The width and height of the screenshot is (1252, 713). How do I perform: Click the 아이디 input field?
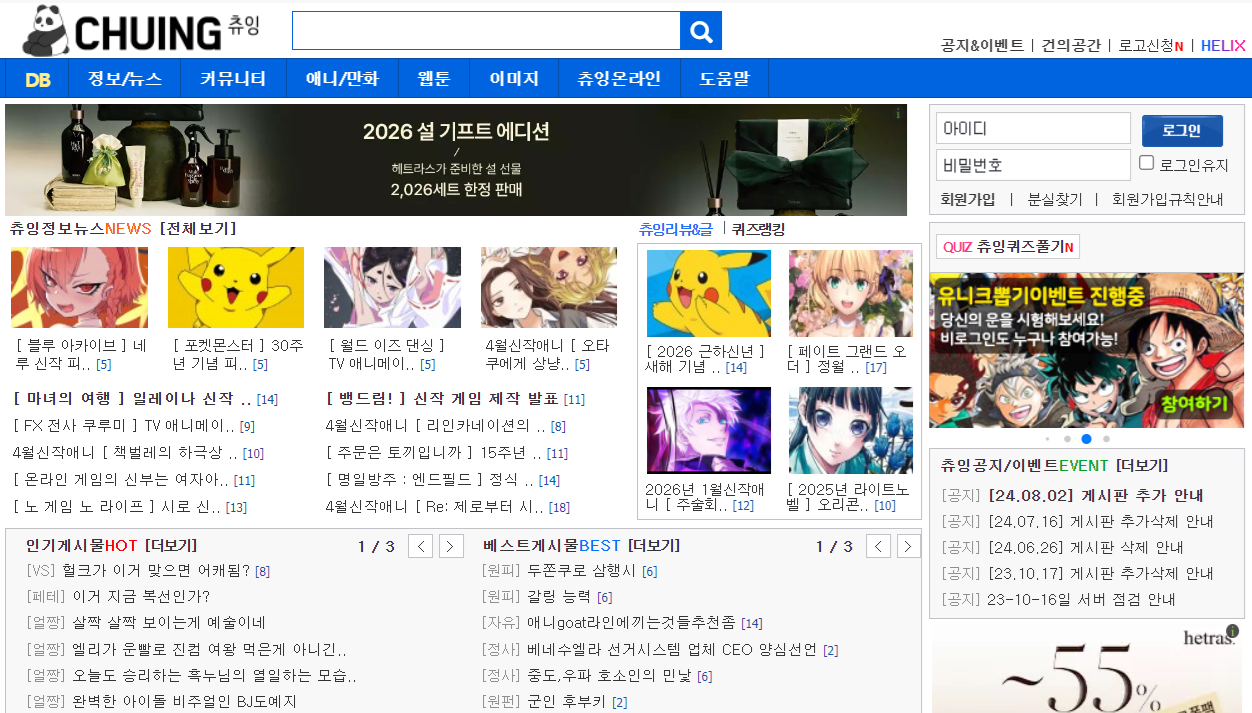(x=1033, y=129)
